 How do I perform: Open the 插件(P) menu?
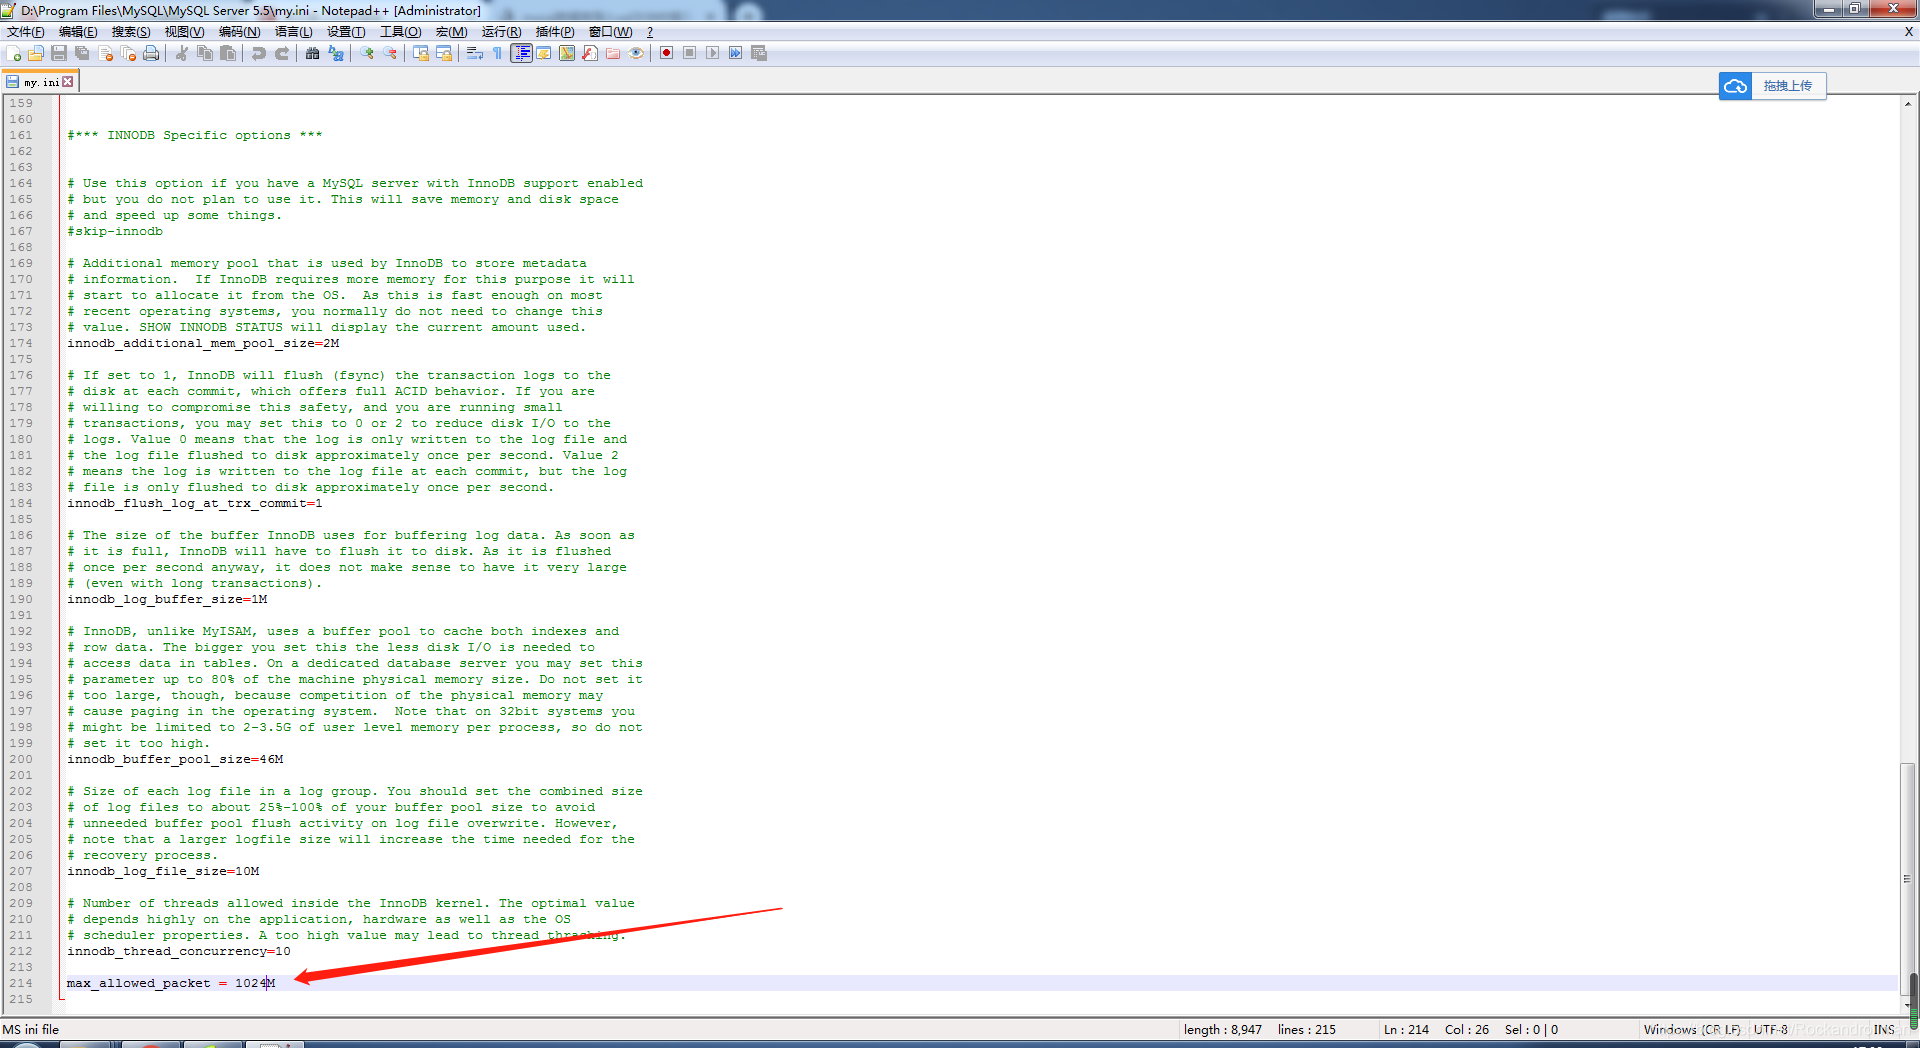[x=555, y=32]
